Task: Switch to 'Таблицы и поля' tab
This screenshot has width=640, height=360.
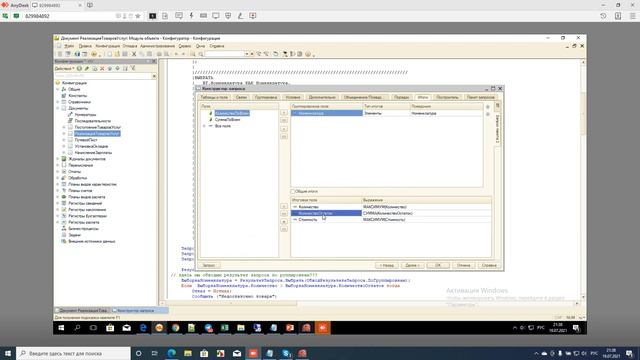Action: coord(214,97)
